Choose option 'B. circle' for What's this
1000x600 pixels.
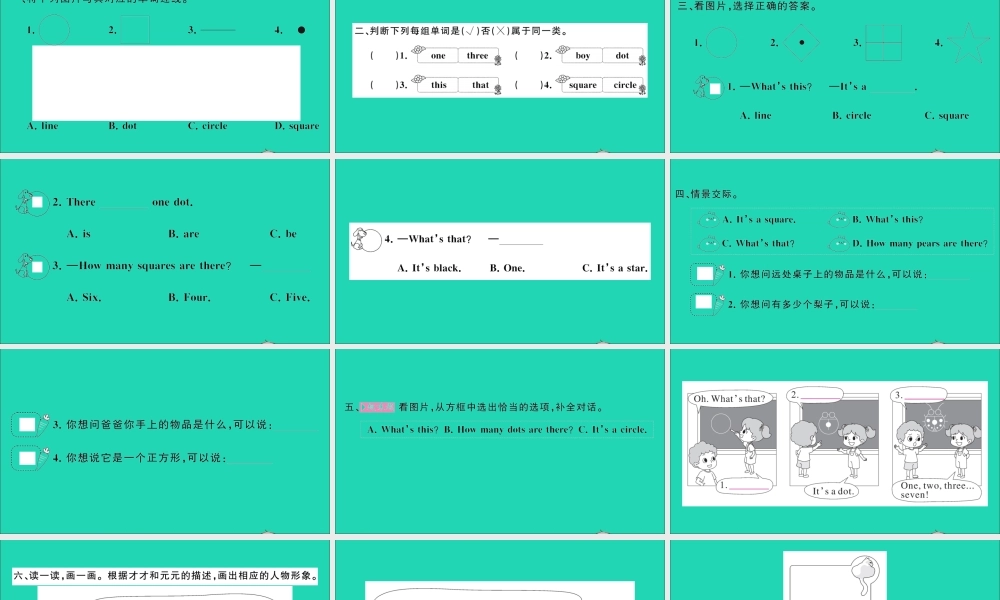851,115
